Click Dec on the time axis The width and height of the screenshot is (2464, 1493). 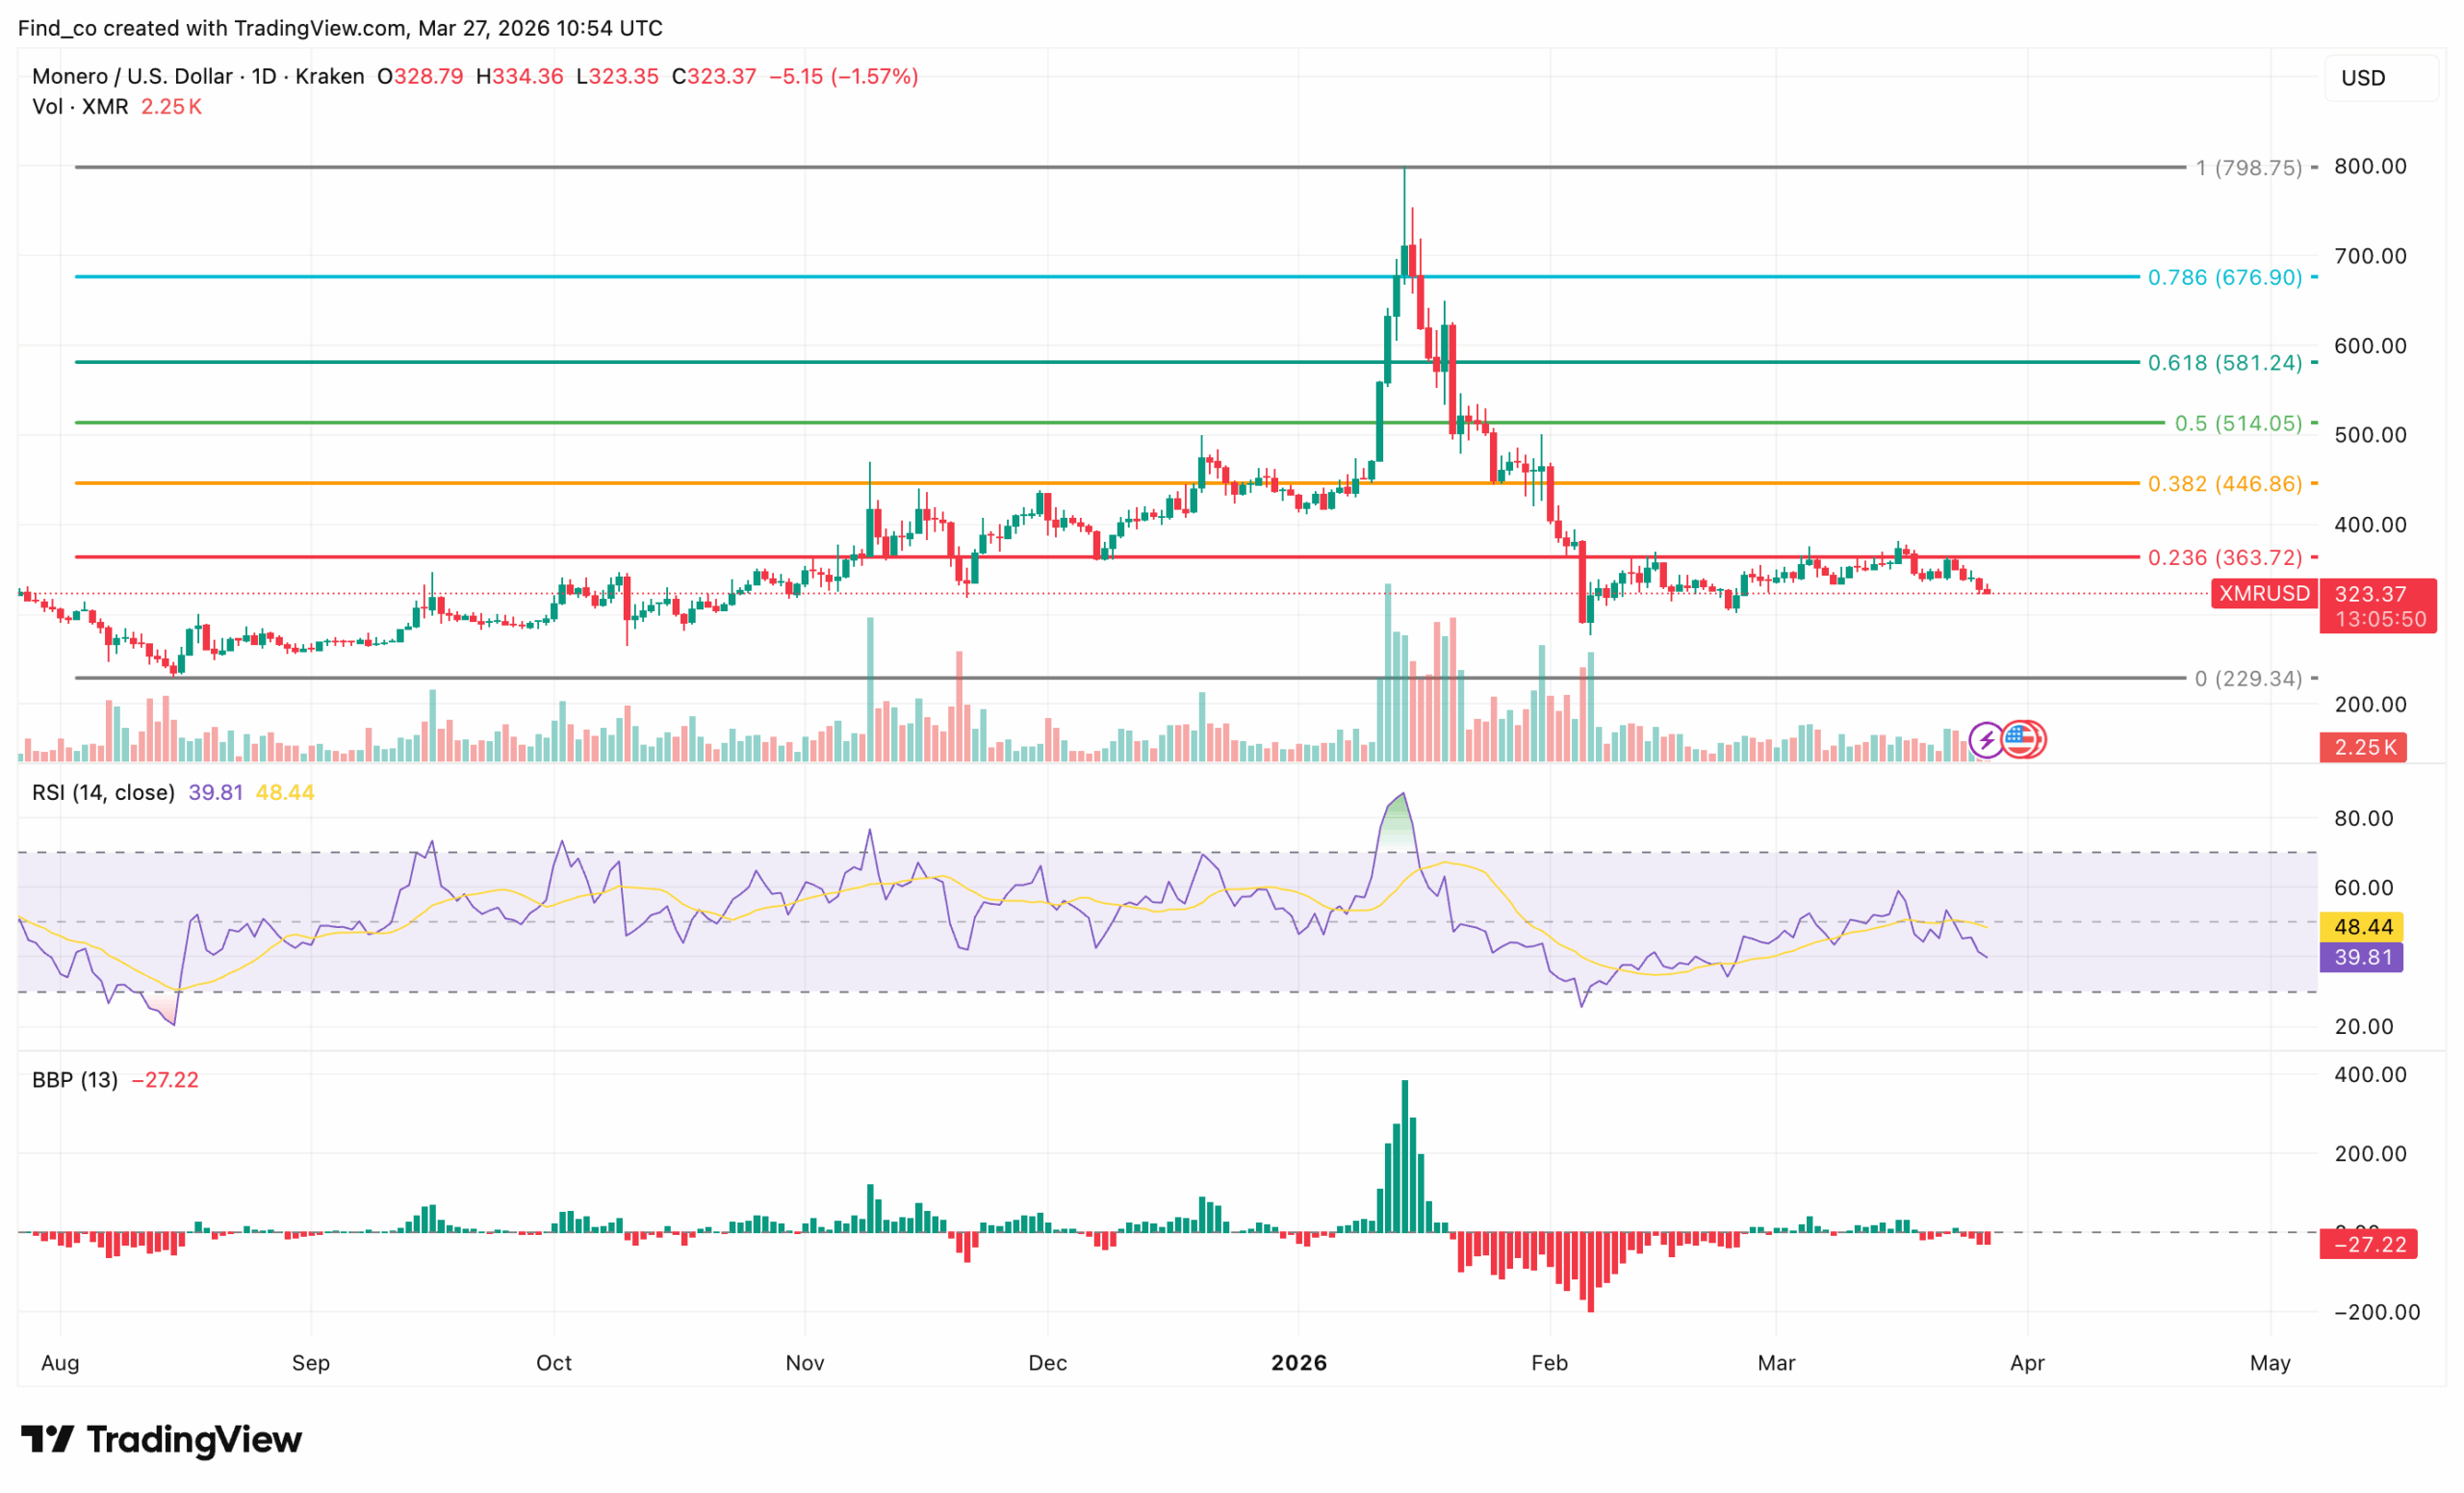click(x=1048, y=1363)
